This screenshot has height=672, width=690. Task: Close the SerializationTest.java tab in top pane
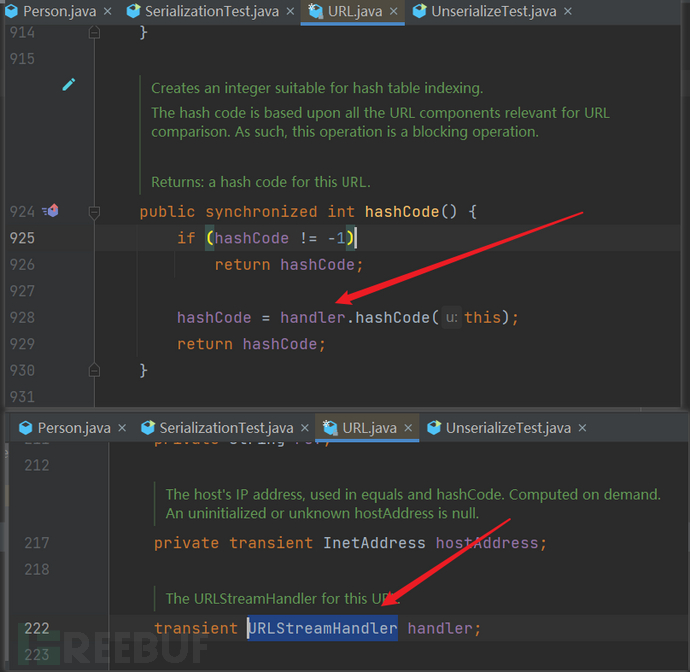pyautogui.click(x=290, y=12)
